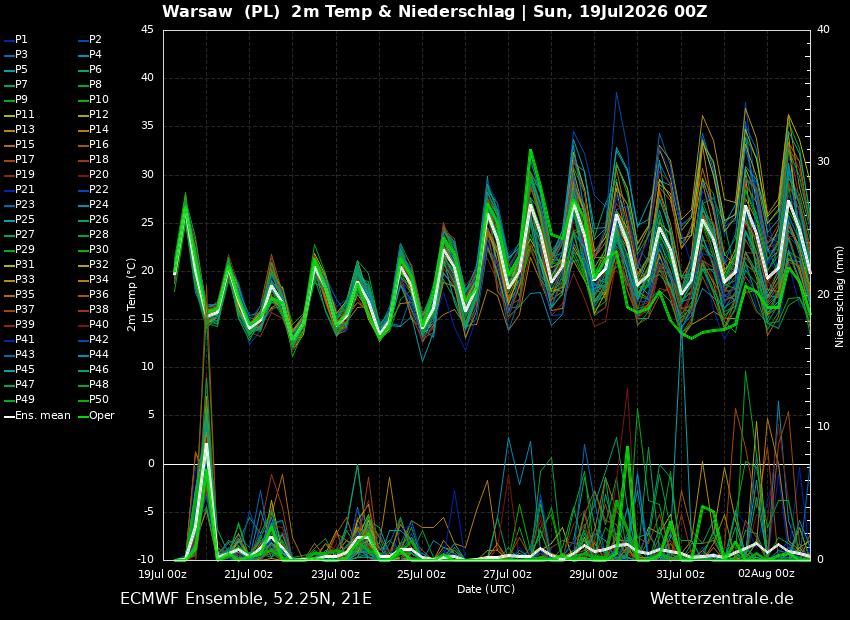Click the "P50" legend label
Viewport: 850px width, 620px height.
tap(99, 399)
